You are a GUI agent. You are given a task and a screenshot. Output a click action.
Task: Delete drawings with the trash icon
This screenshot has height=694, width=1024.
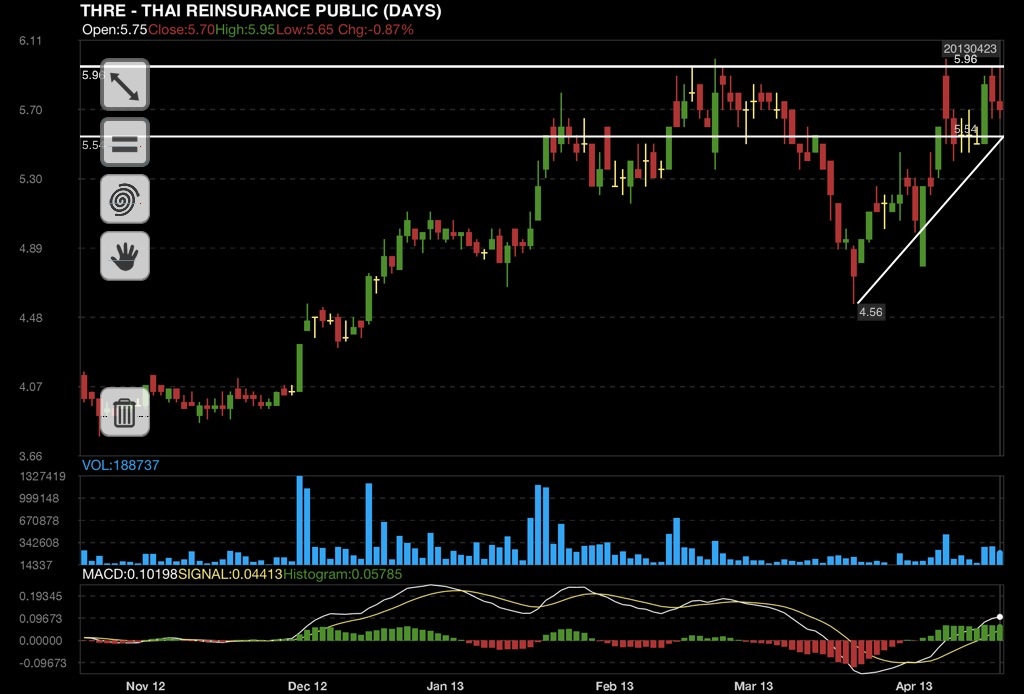point(124,412)
